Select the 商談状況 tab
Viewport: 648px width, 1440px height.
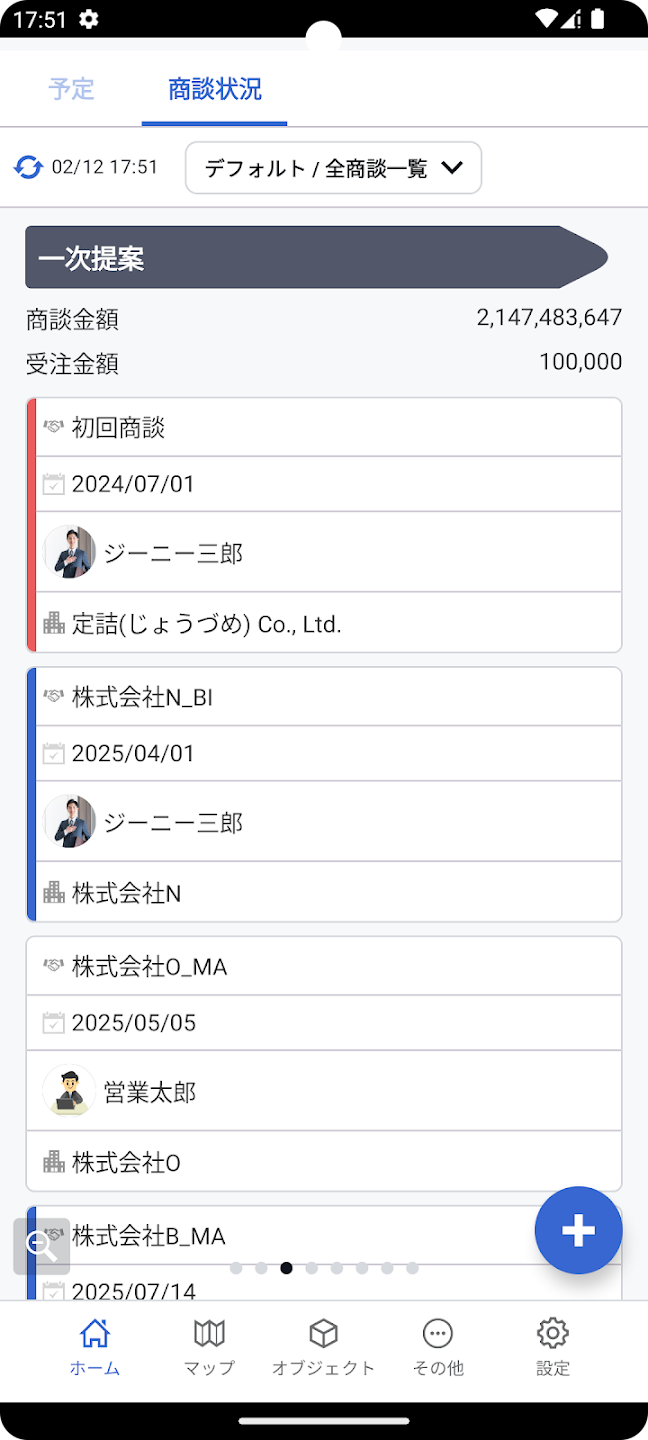pyautogui.click(x=214, y=89)
